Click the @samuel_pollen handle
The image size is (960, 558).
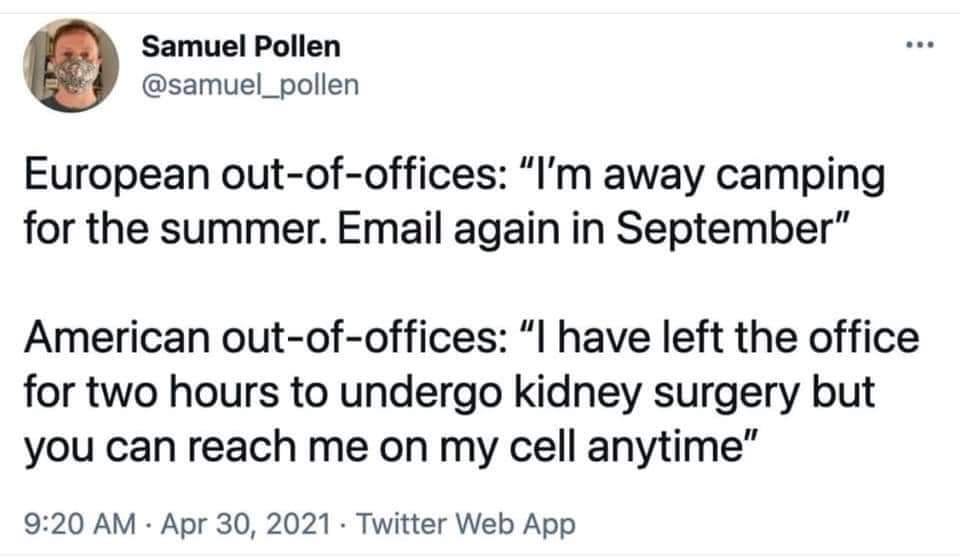click(x=250, y=85)
